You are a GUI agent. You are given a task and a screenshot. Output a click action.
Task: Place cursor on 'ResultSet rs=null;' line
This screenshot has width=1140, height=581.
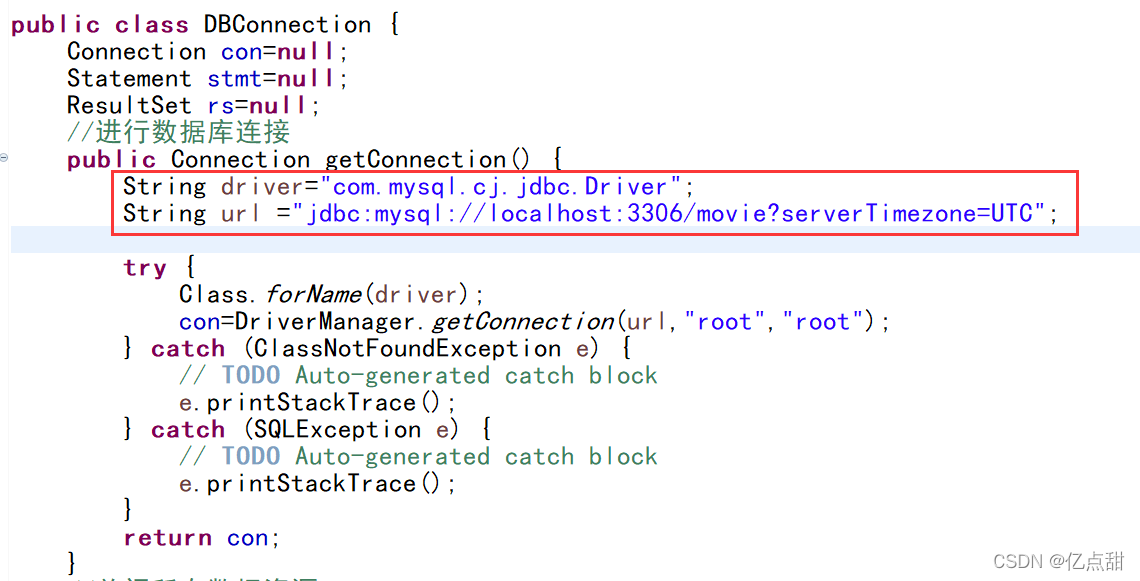point(193,105)
